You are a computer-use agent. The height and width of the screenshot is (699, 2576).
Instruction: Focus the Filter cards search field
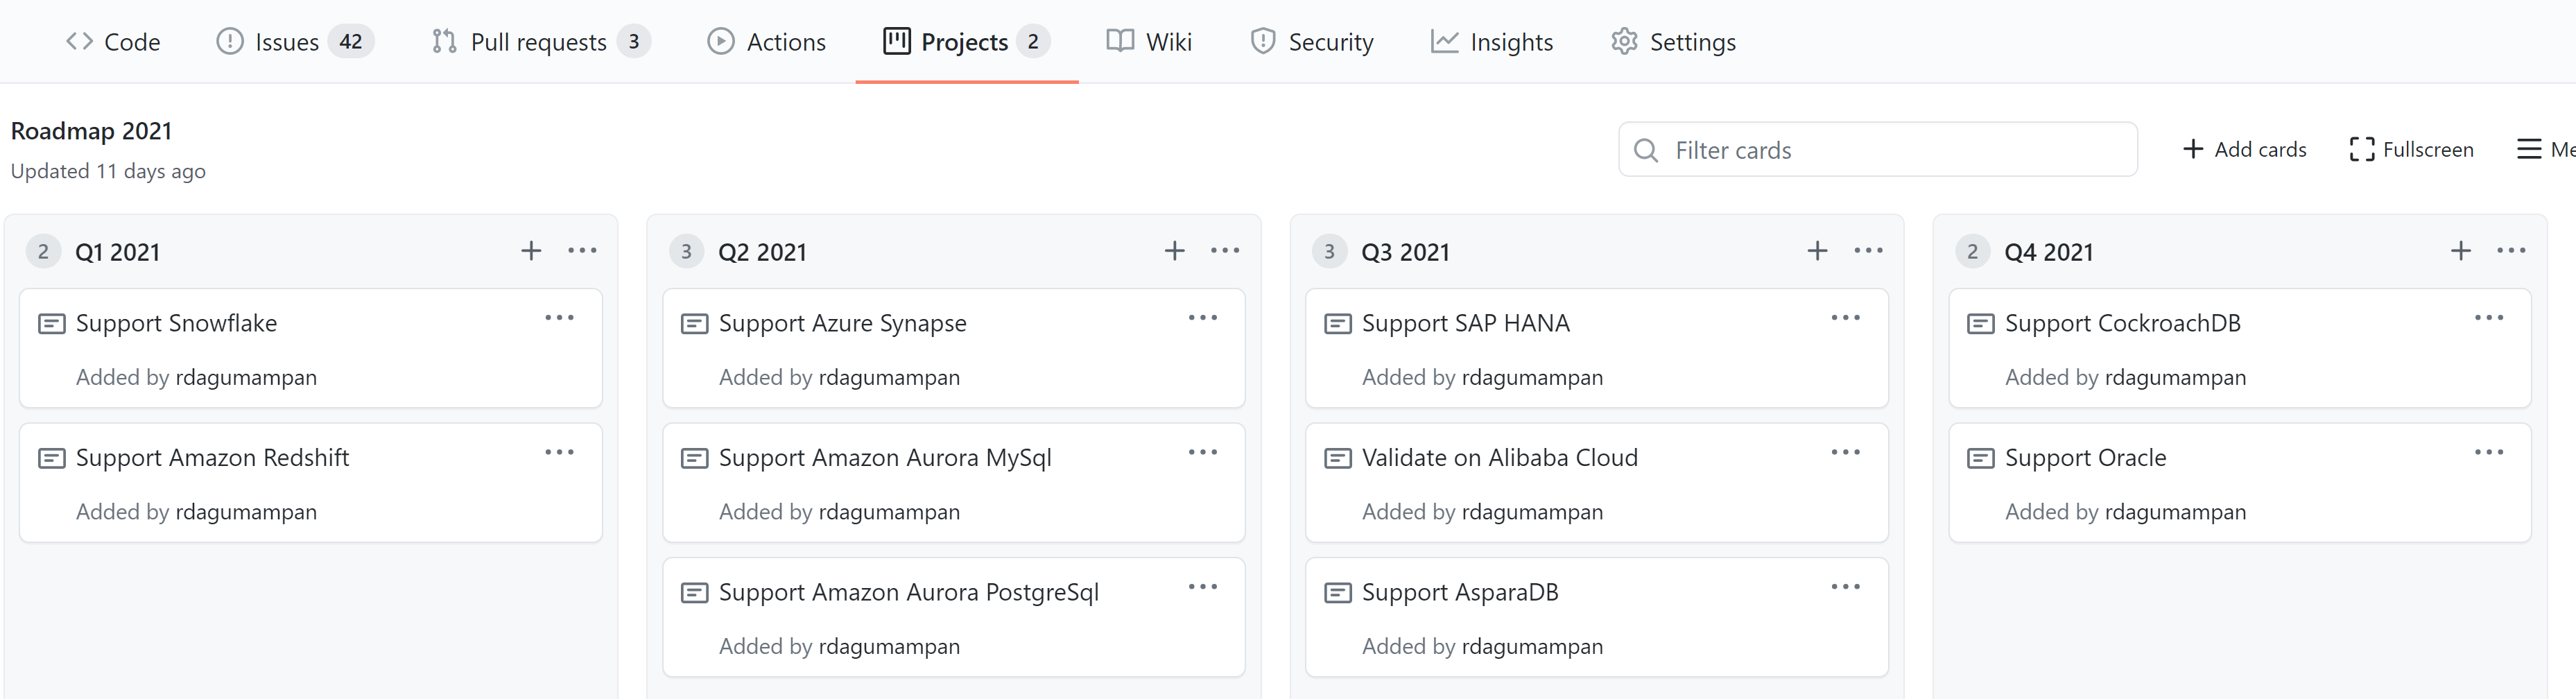pos(1877,149)
